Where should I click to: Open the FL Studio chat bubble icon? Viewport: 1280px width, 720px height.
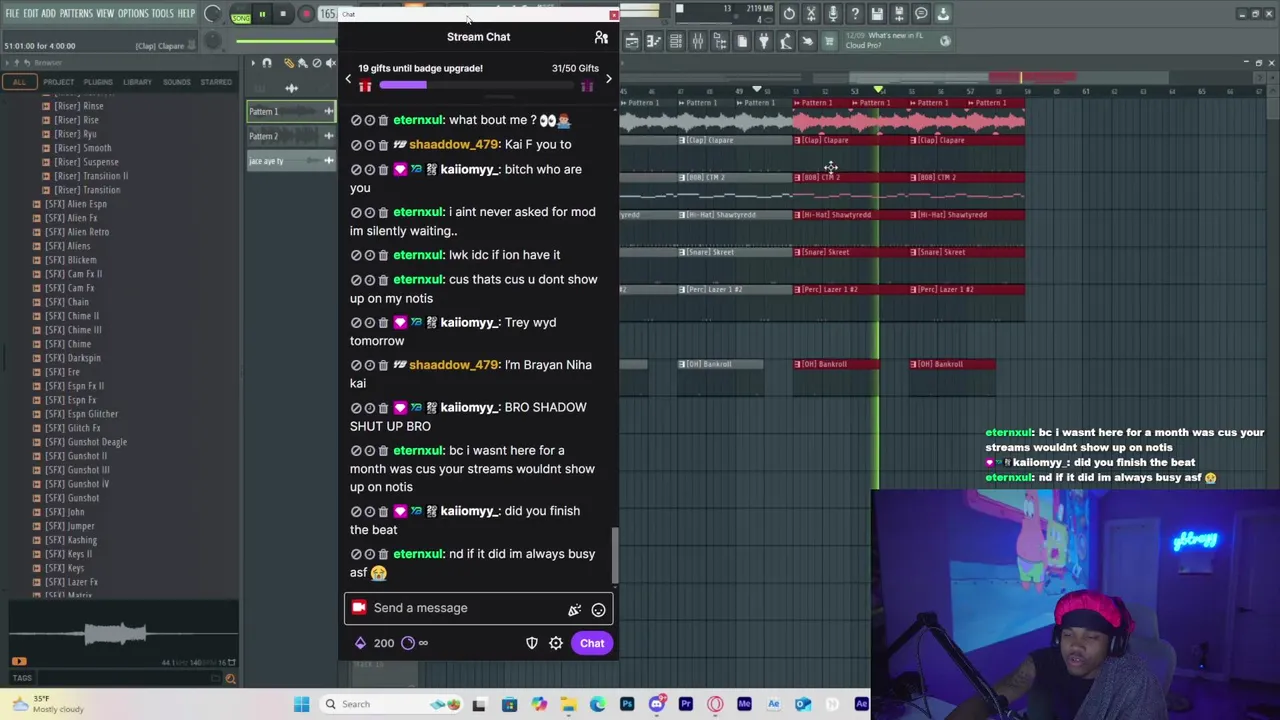pyautogui.click(x=921, y=14)
